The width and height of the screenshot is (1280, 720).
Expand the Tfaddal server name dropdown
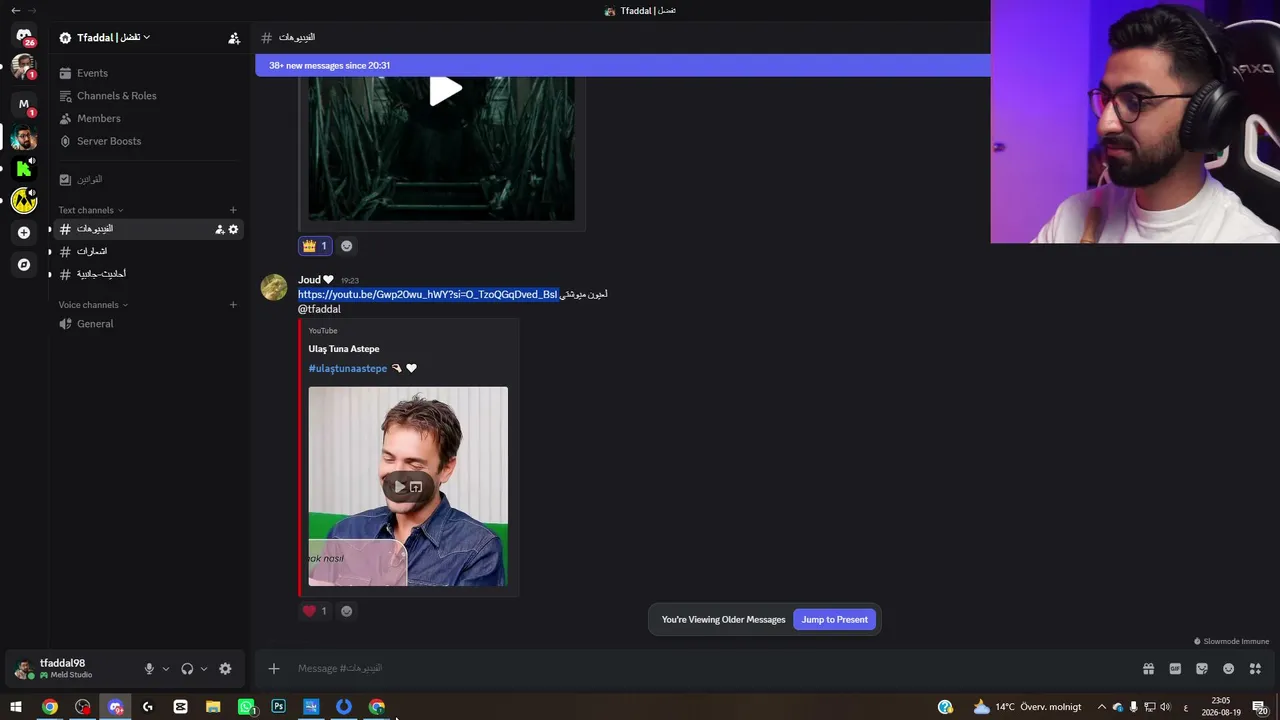[x=113, y=38]
